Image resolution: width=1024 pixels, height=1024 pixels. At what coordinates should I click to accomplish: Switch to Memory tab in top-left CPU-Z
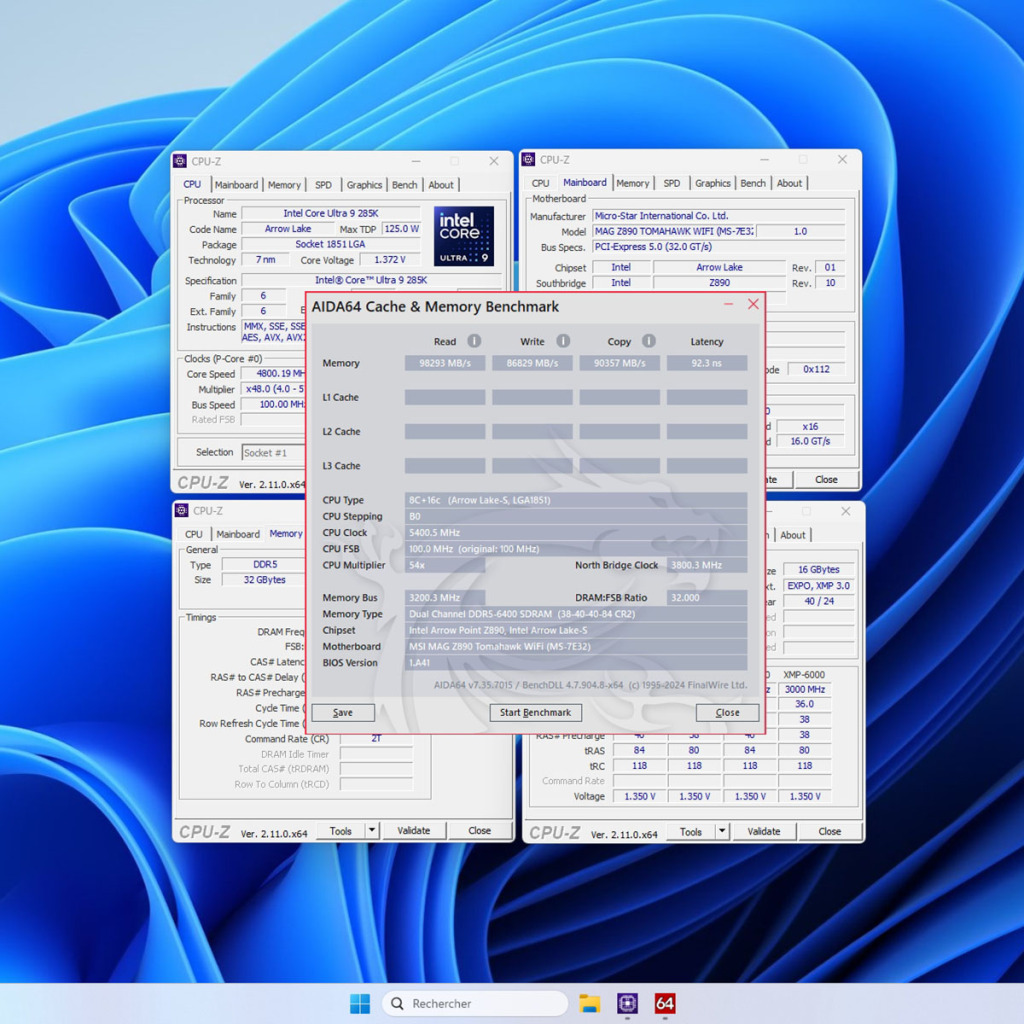tap(284, 185)
